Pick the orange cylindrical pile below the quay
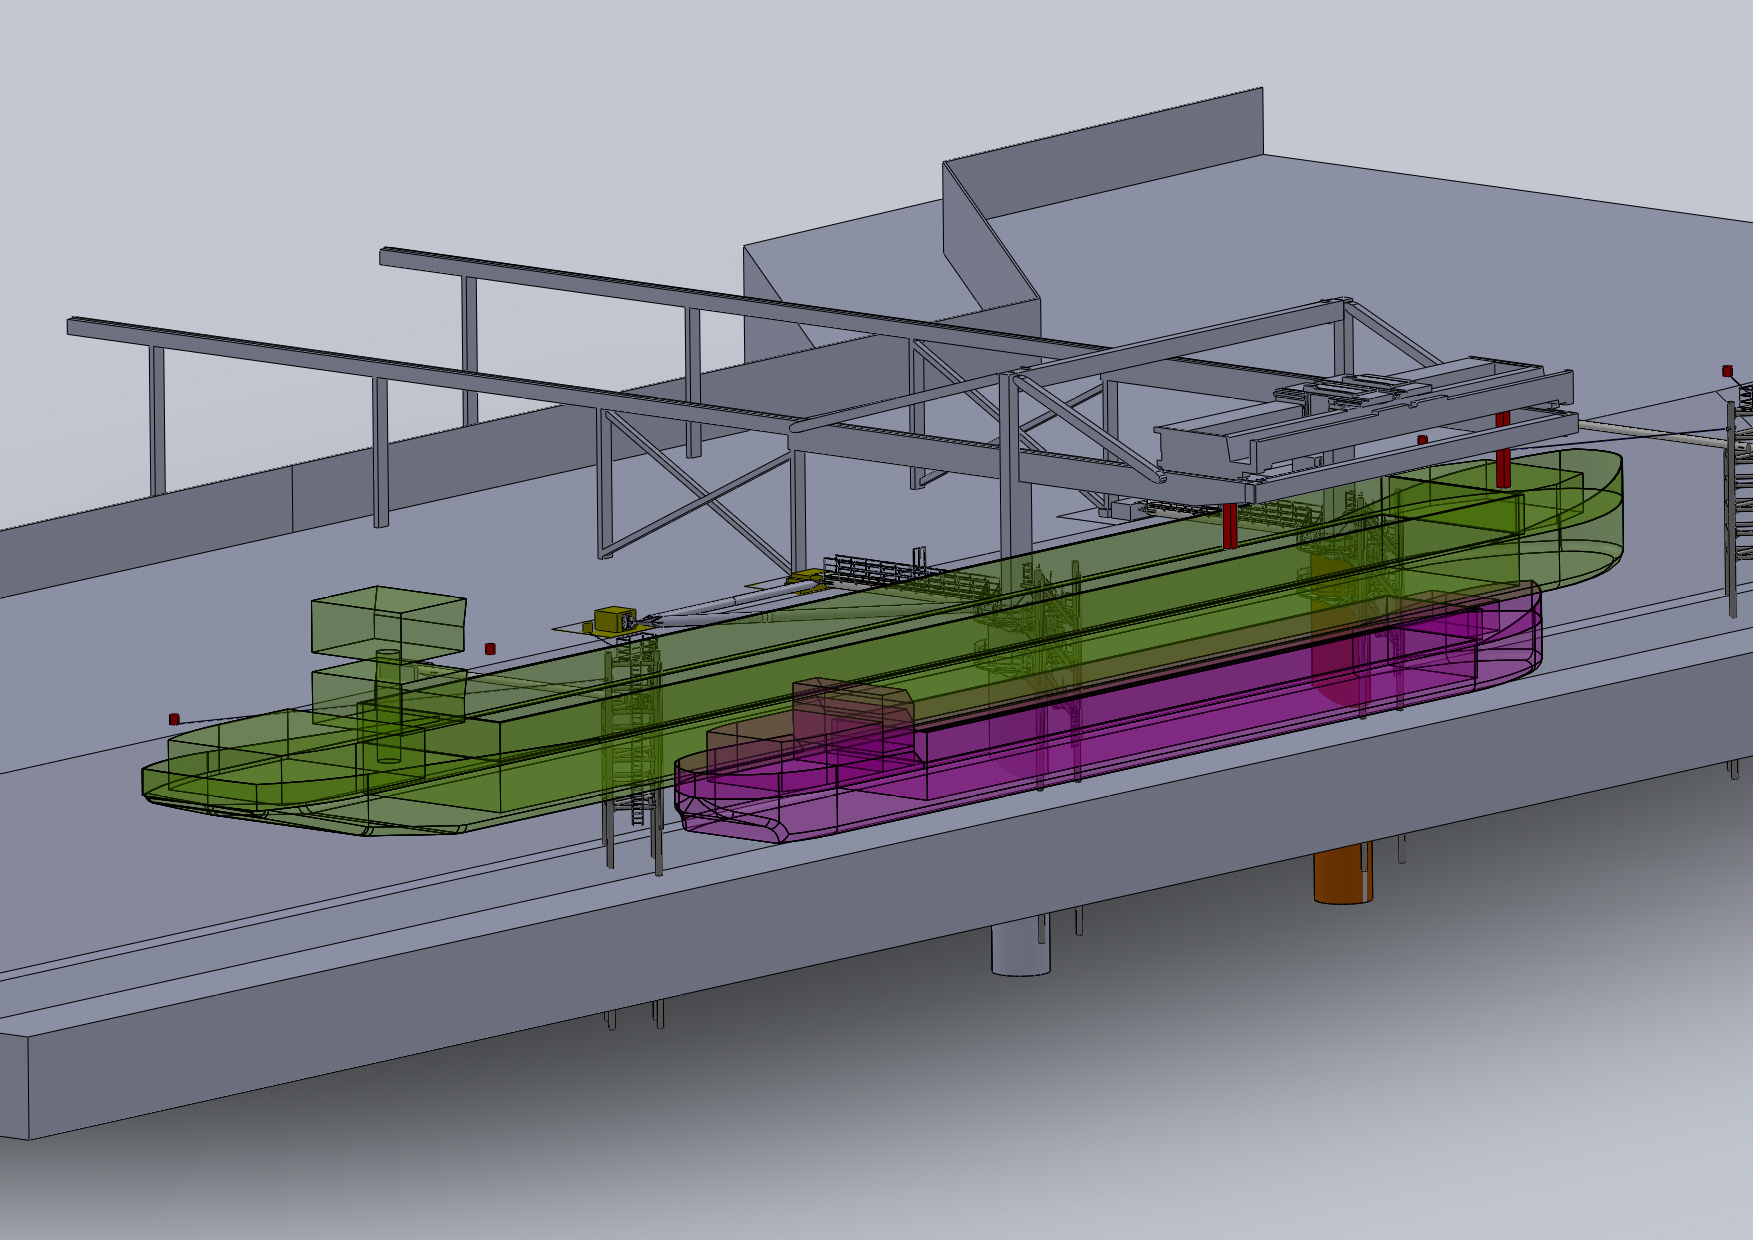1753x1240 pixels. [x=1343, y=873]
